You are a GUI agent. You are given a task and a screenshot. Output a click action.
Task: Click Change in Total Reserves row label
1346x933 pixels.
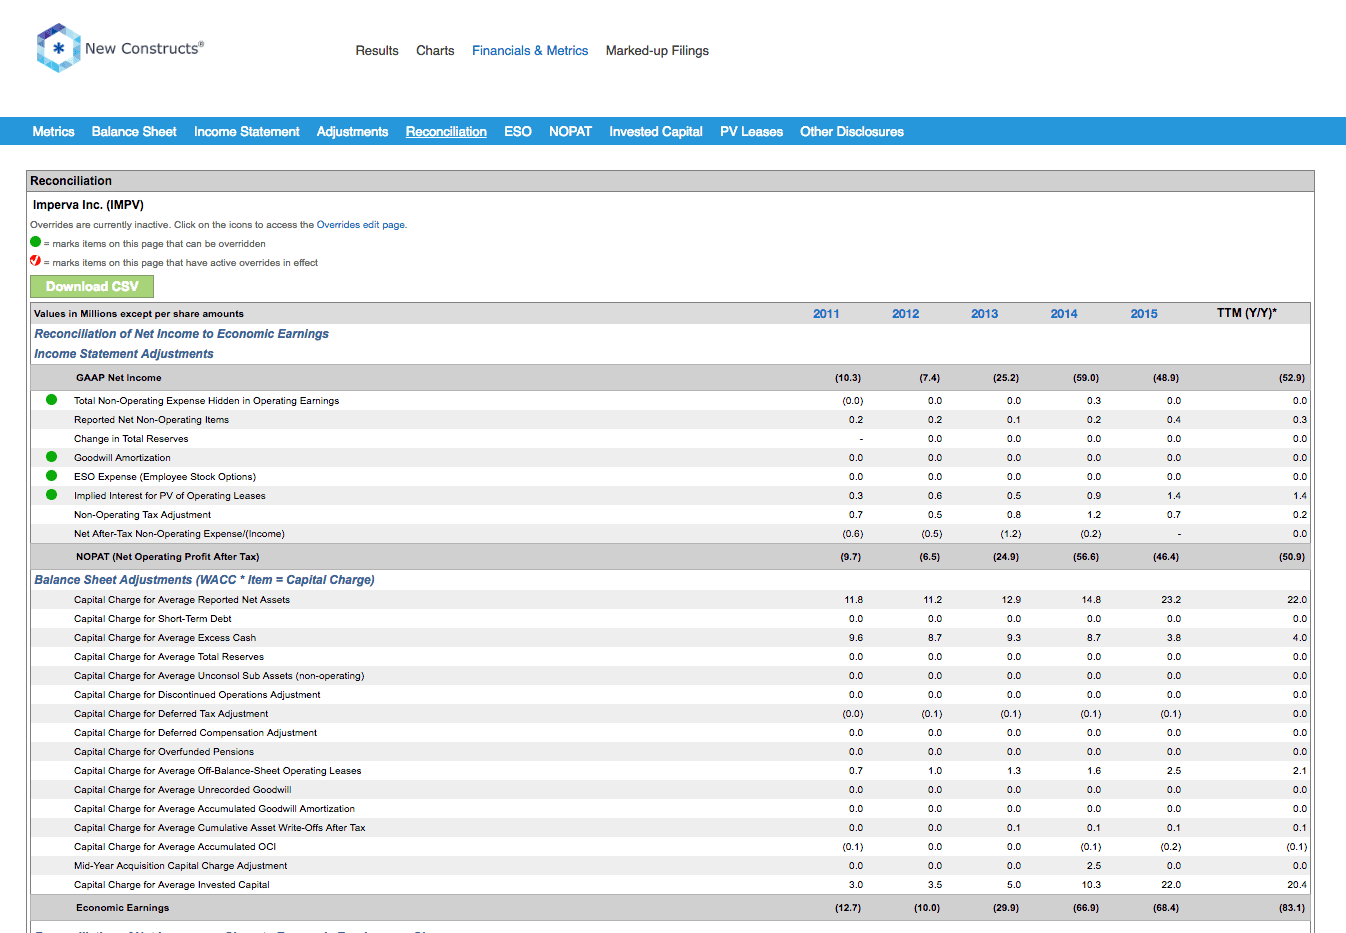coord(131,439)
